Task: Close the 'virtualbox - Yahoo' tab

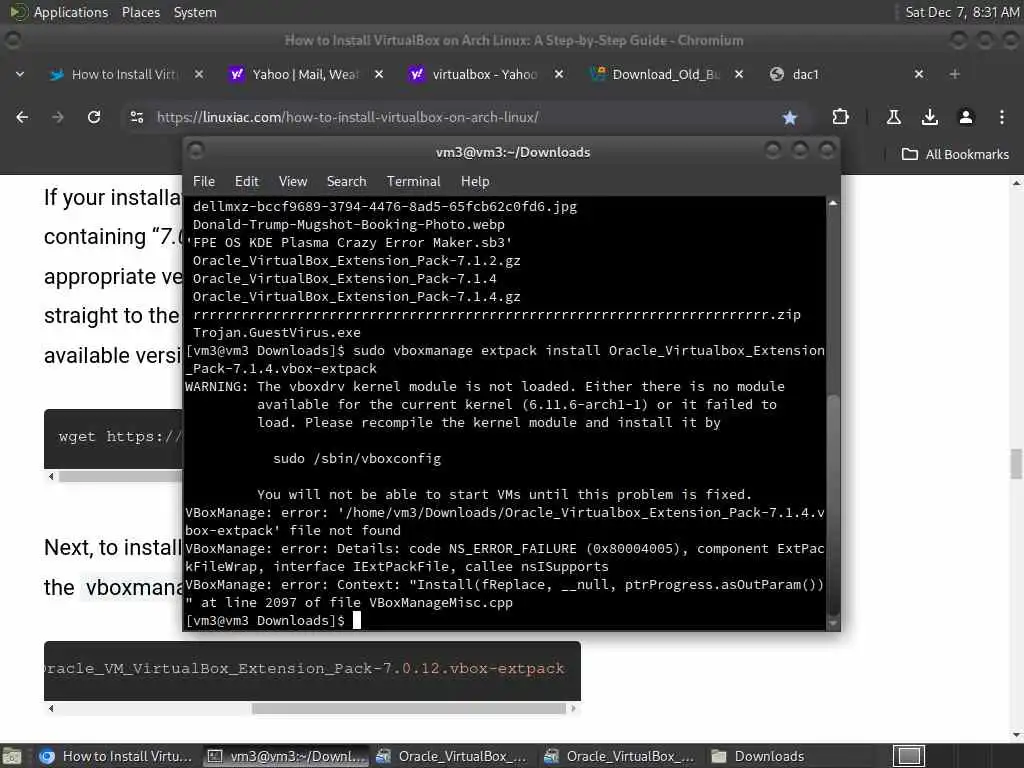Action: point(559,74)
